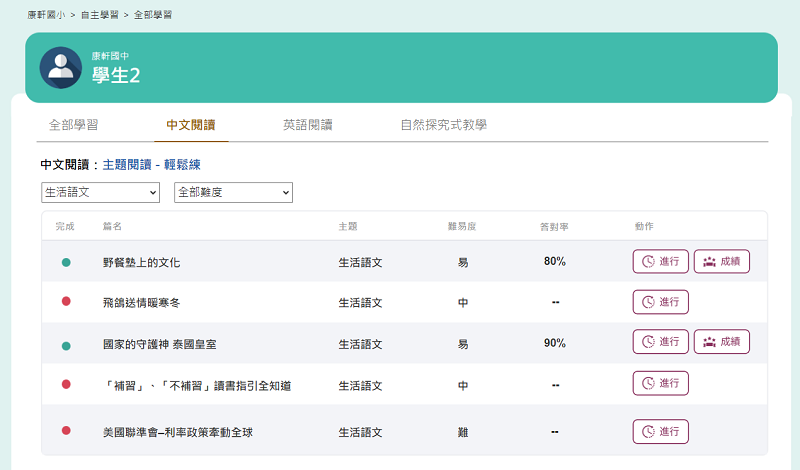Click 進行 for 野餐墊上的文化
800x470 pixels.
(x=660, y=262)
